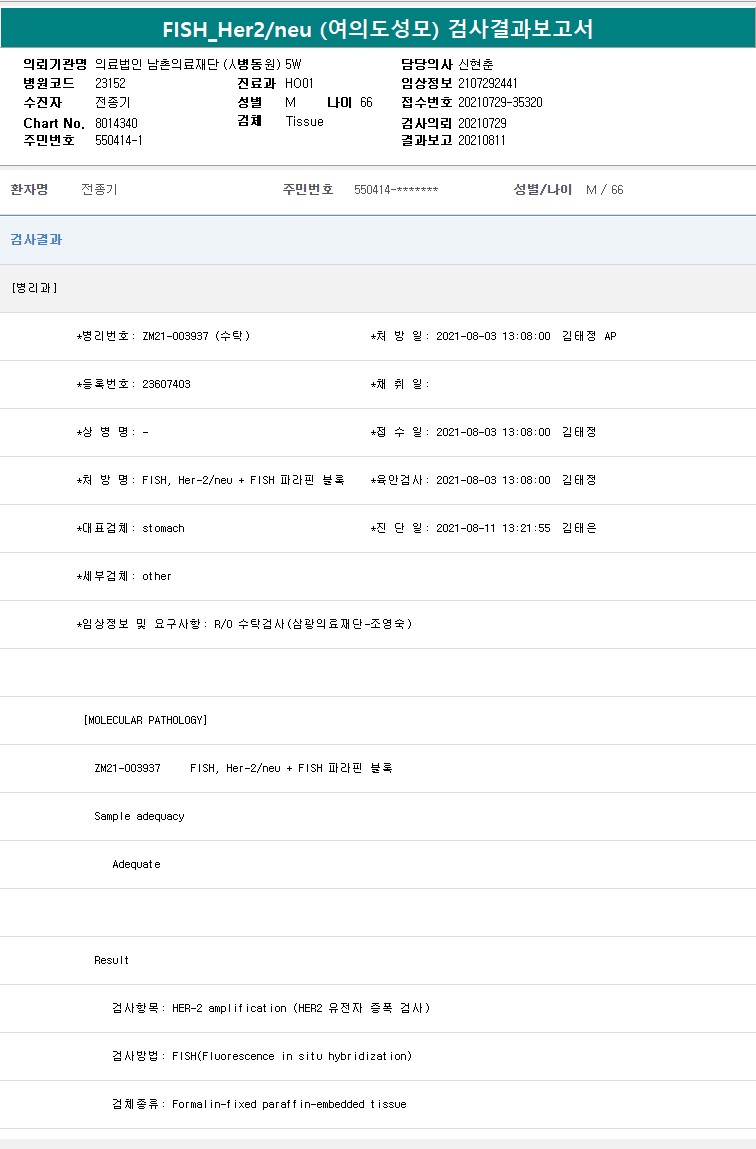
Task: Click the FISH_Her2/neu report title header
Action: coord(378,29)
